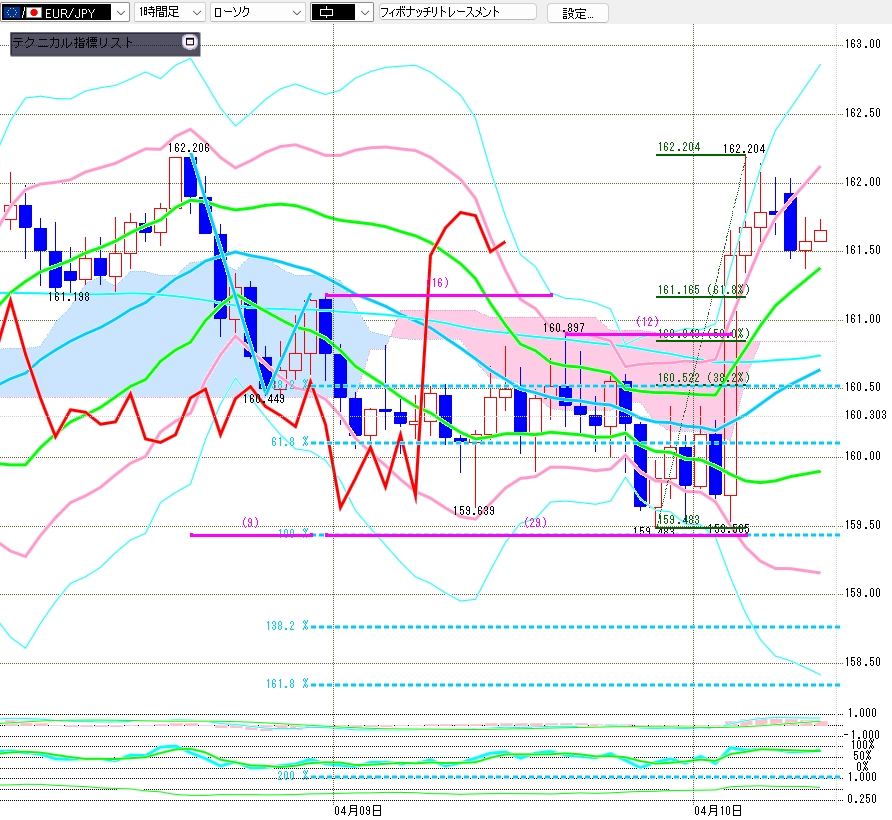Click the 04月10日 date axis label
The width and height of the screenshot is (892, 820).
click(718, 811)
